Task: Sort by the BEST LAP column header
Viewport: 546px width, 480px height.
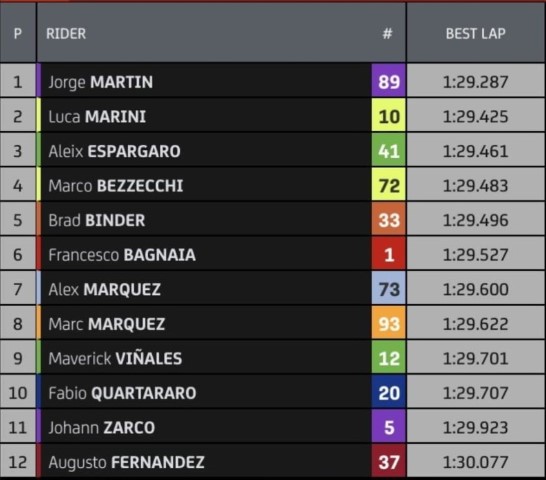Action: point(475,33)
